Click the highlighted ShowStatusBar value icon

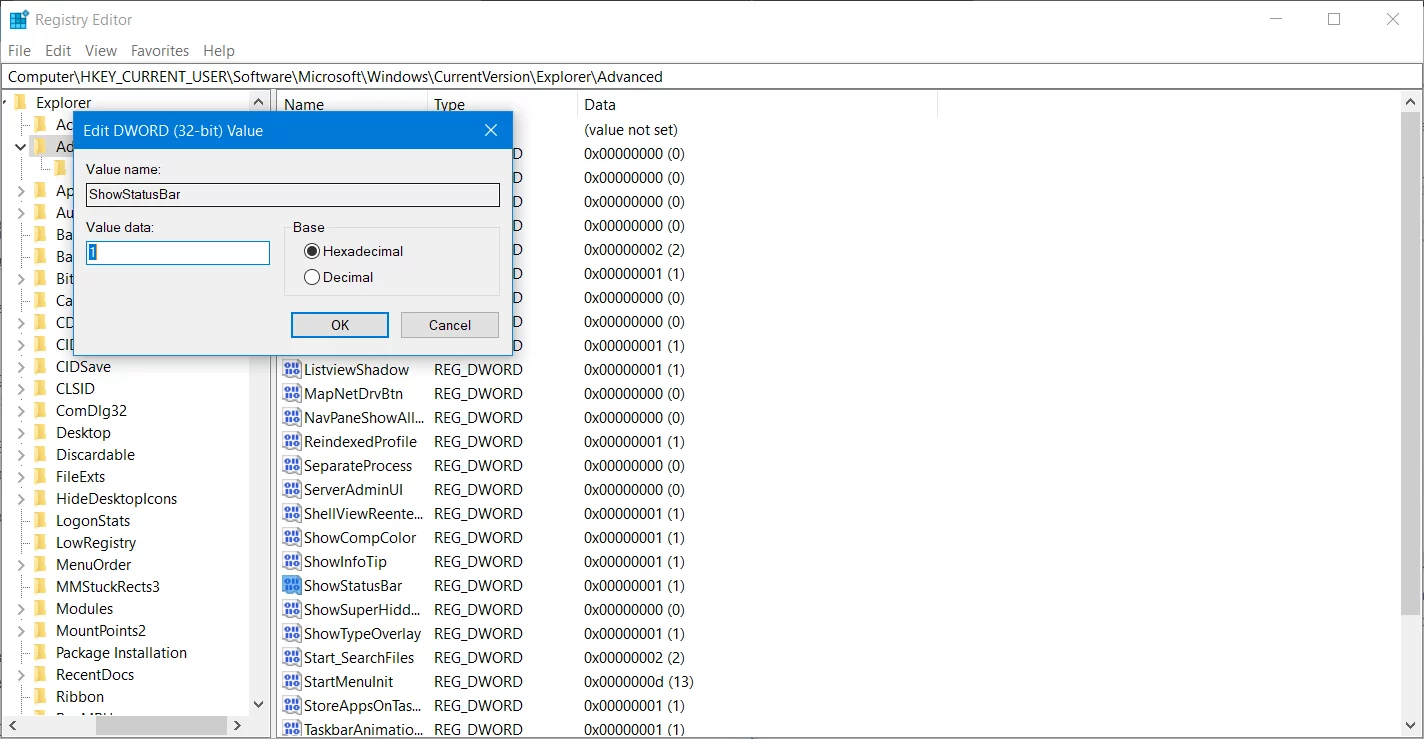[x=292, y=585]
